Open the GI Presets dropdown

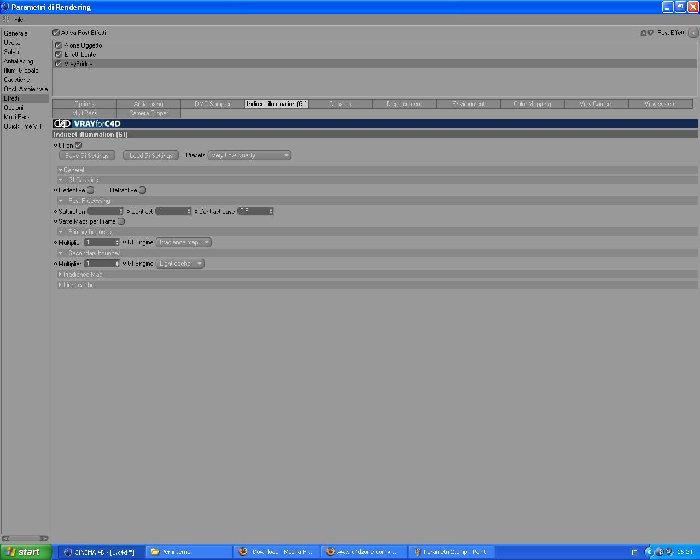pyautogui.click(x=249, y=155)
